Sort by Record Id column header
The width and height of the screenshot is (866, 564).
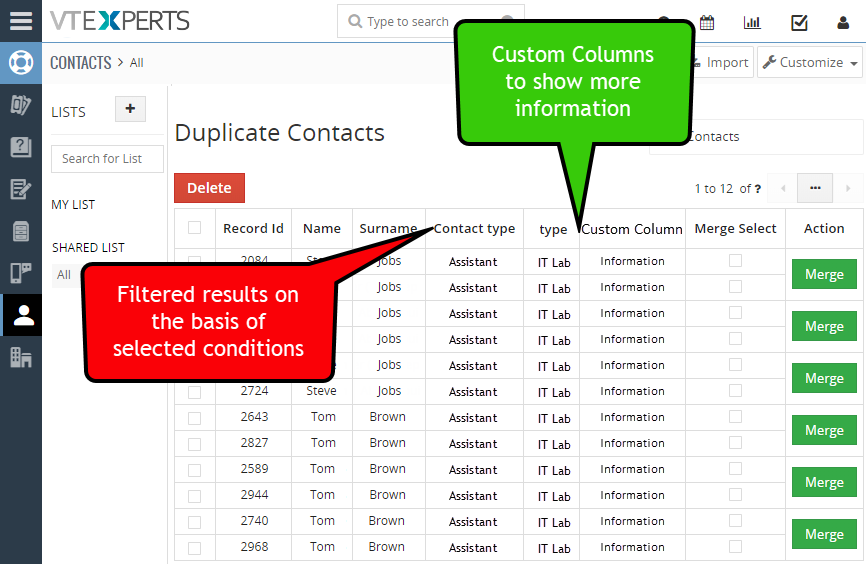tap(253, 229)
